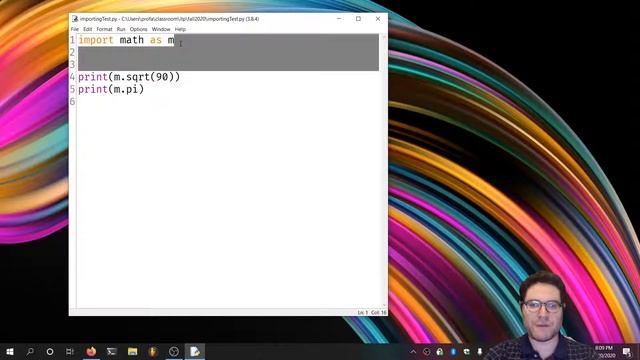Screen dimensions: 640x360
Task: Click line number 4 in gutter
Action: 72,77
